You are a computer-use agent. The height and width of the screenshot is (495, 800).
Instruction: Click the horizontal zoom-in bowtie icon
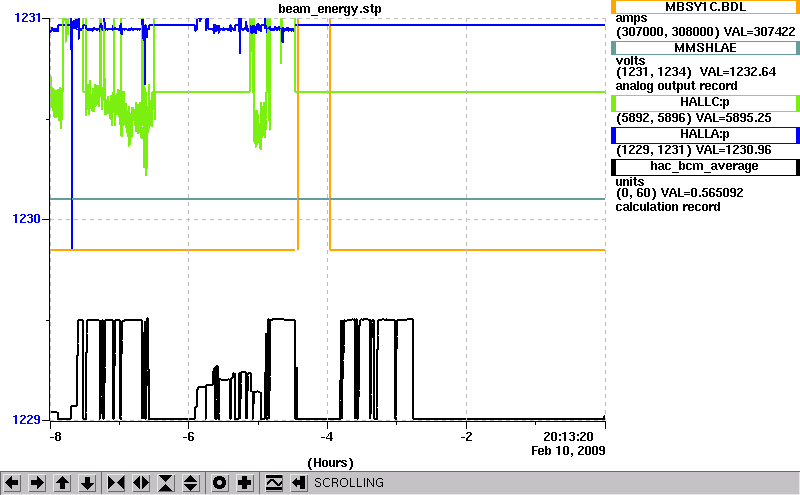pyautogui.click(x=116, y=483)
